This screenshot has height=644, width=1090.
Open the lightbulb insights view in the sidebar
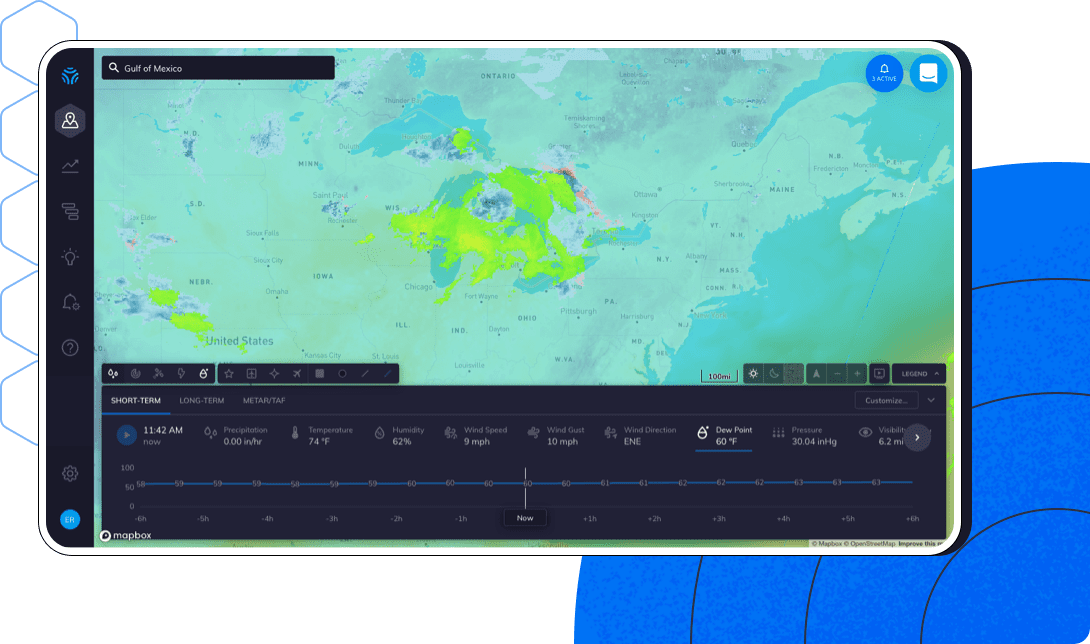click(x=70, y=257)
